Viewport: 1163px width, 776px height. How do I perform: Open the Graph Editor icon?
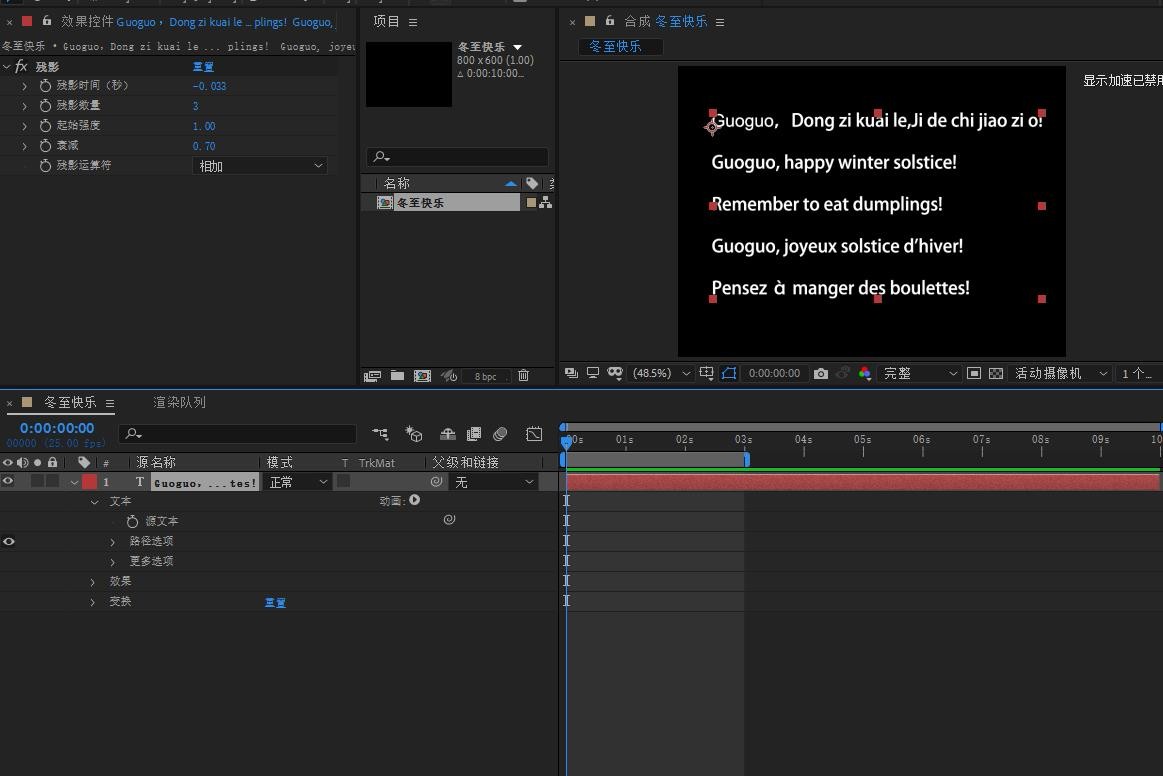pyautogui.click(x=534, y=434)
